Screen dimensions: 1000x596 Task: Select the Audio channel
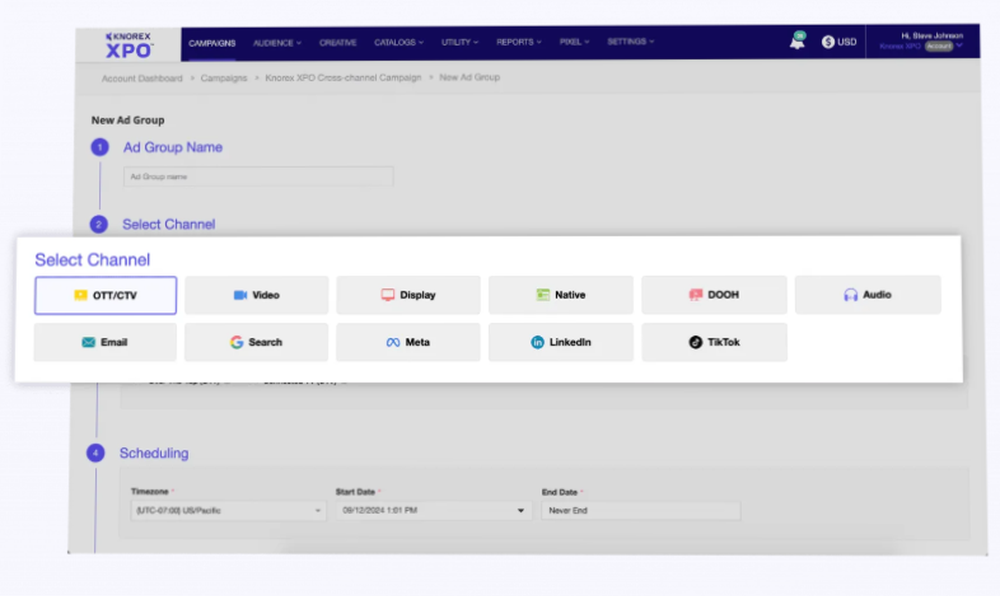867,294
